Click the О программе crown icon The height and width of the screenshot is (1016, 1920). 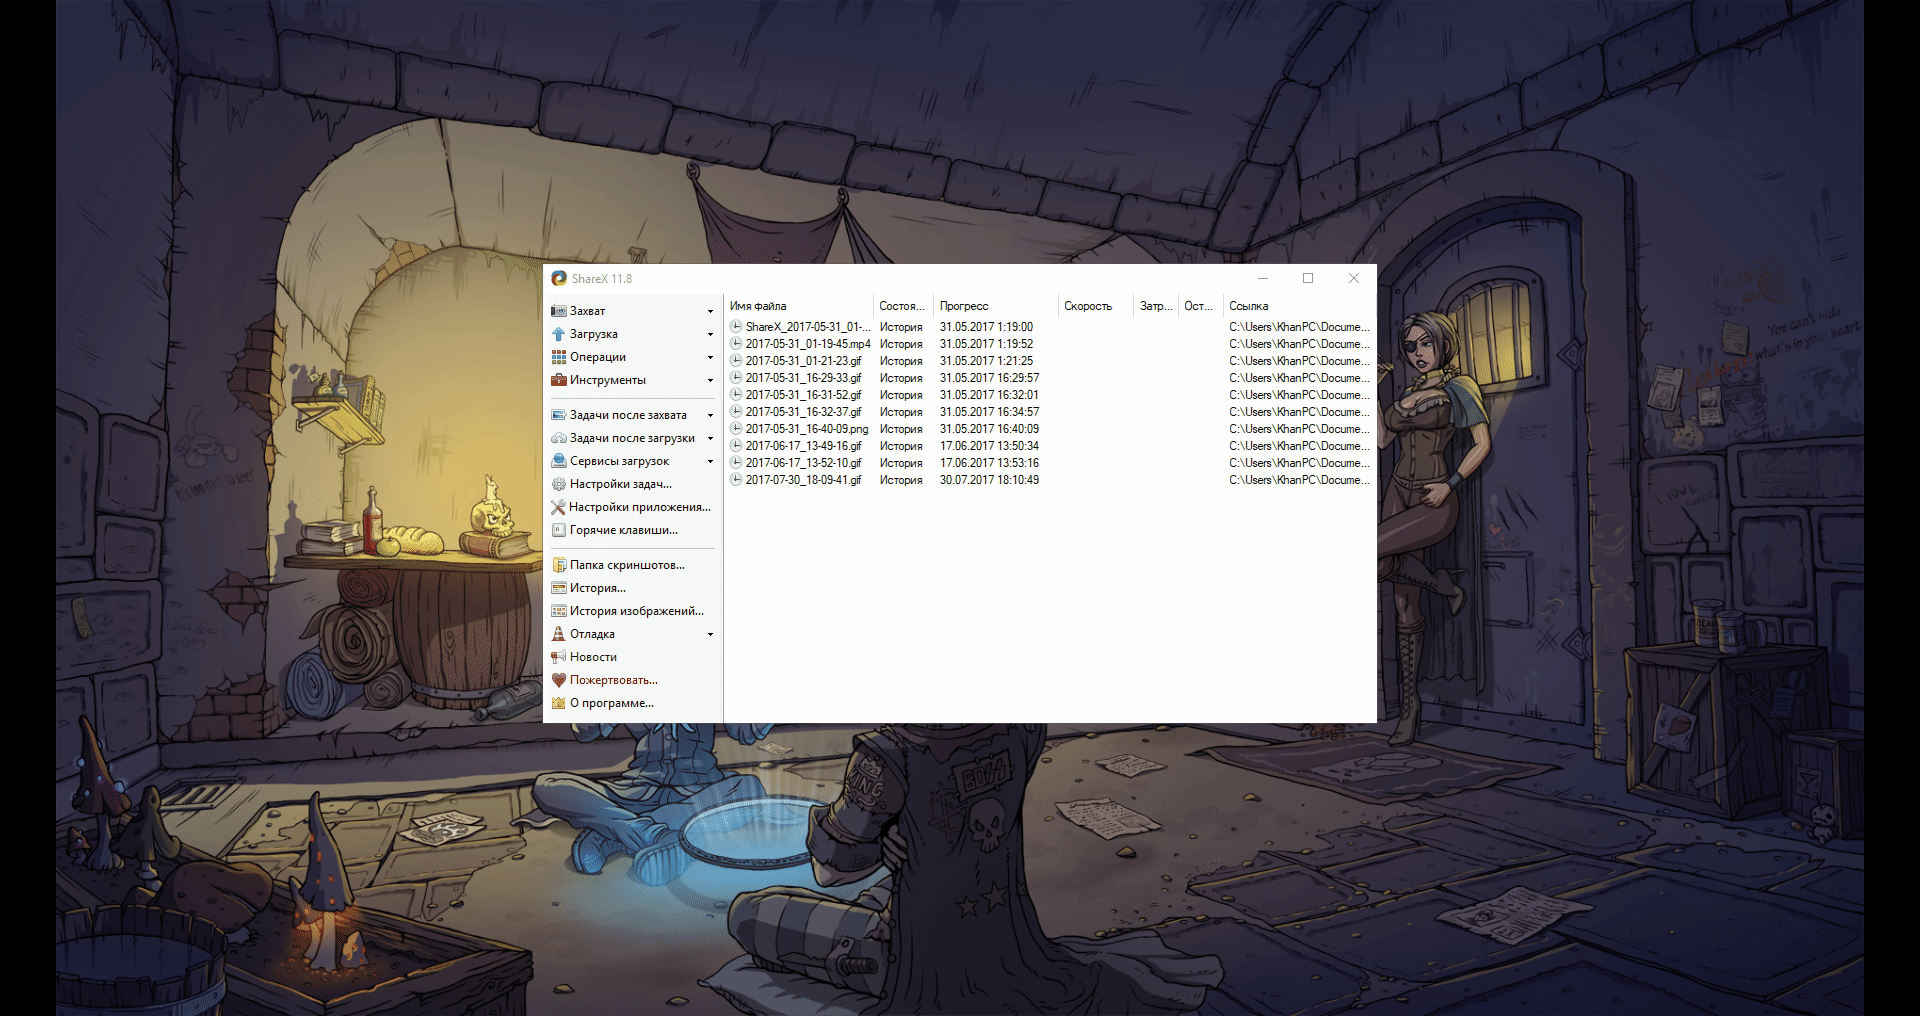[x=559, y=703]
